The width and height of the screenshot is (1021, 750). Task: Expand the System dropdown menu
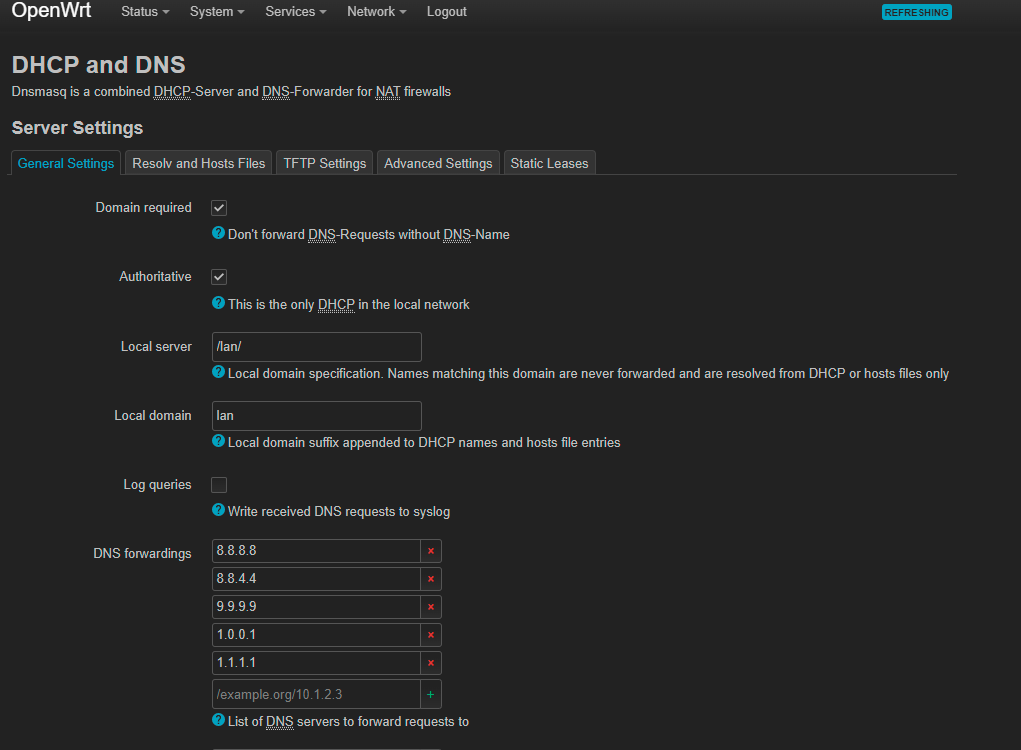[217, 12]
